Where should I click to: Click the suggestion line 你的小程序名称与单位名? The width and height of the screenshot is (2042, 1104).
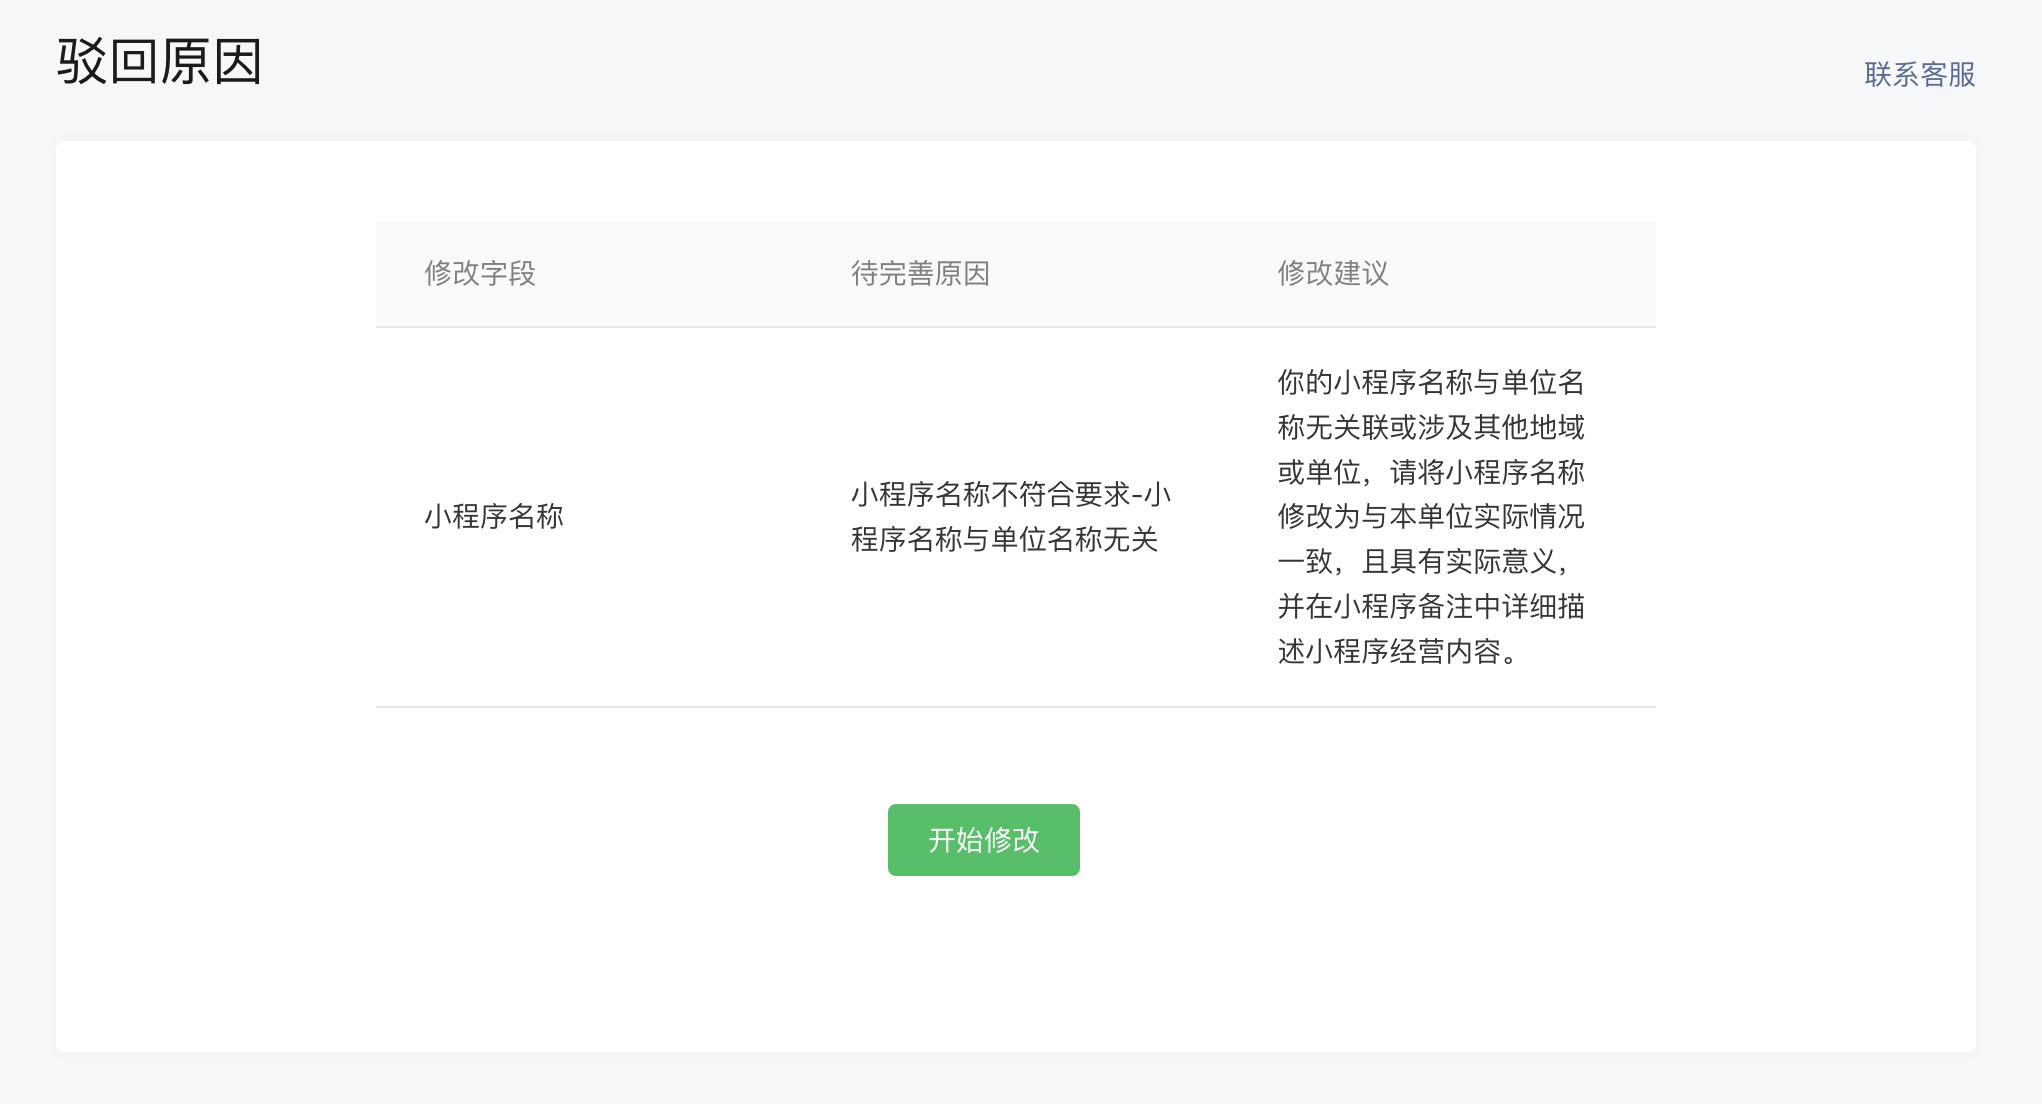coord(1431,382)
